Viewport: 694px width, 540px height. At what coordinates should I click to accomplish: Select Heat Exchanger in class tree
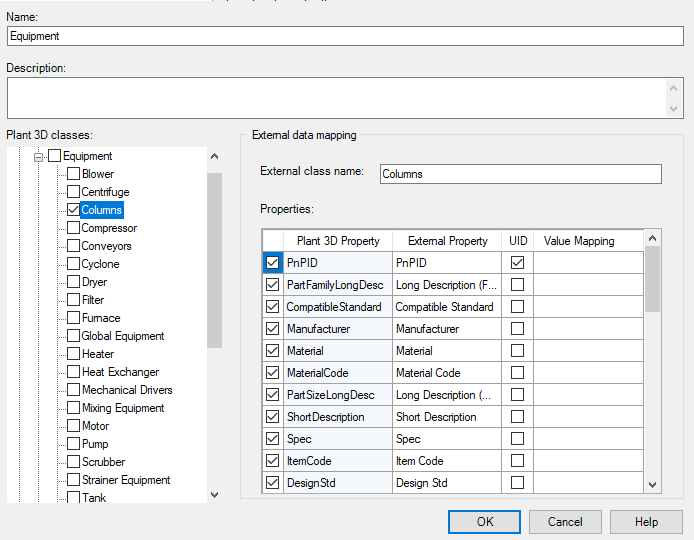coord(120,372)
